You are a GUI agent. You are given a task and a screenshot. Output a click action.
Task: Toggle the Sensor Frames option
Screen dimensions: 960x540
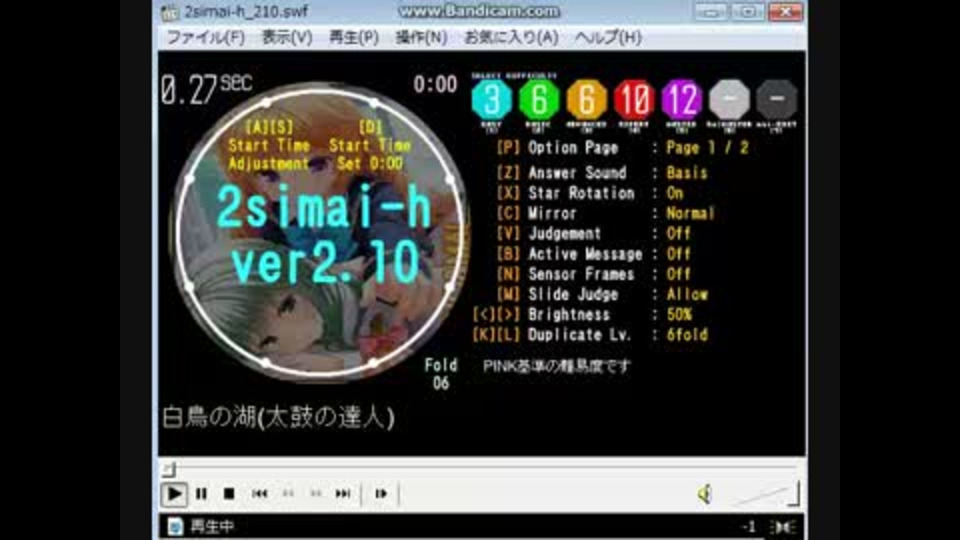593,274
